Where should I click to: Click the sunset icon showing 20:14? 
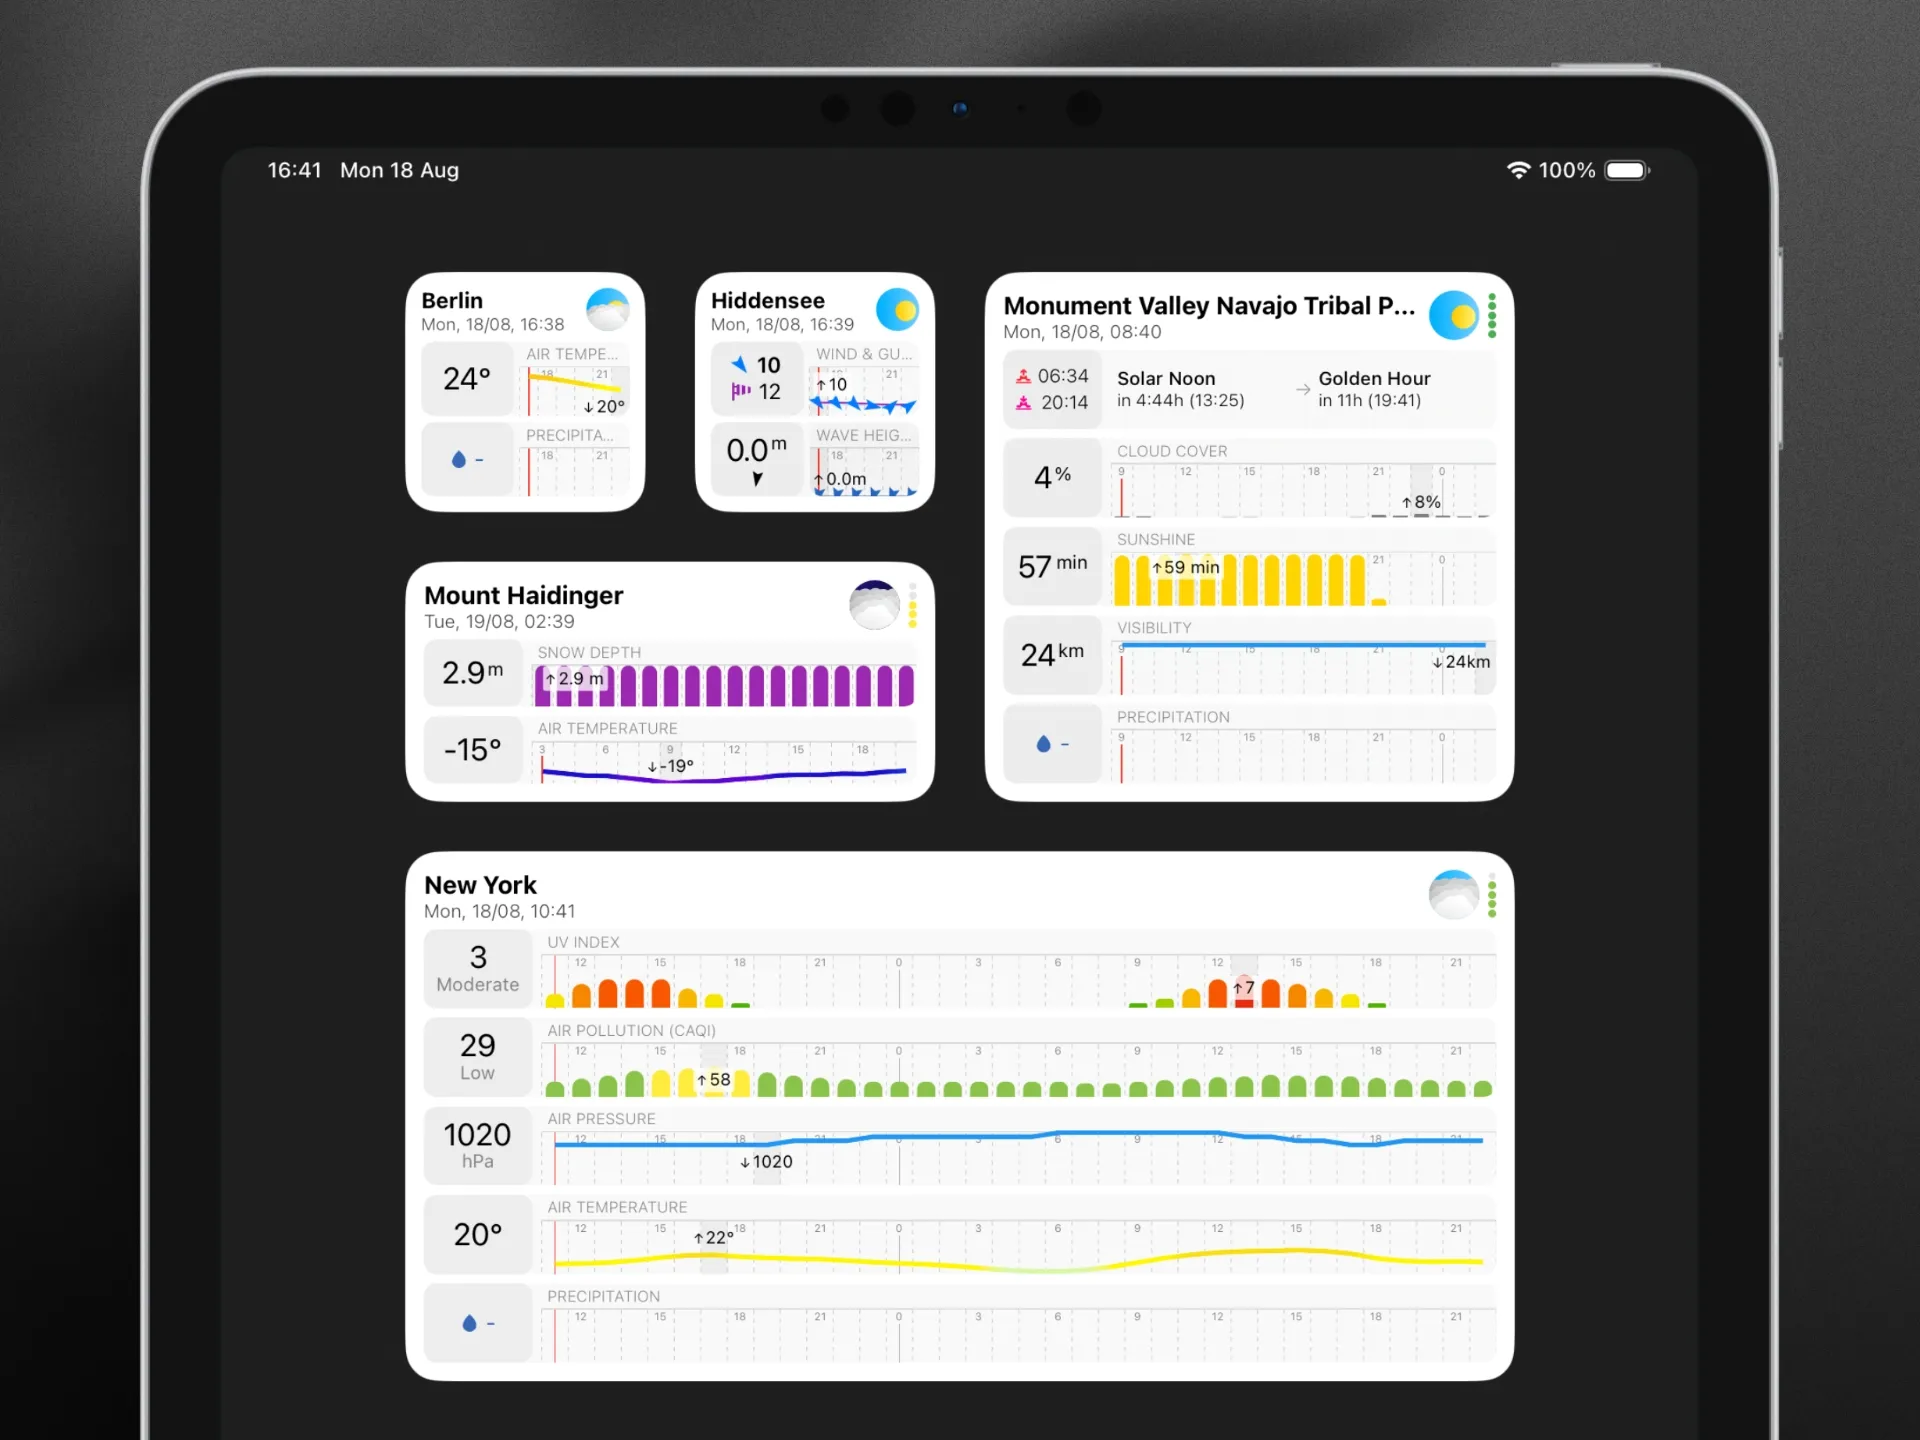click(x=1023, y=403)
